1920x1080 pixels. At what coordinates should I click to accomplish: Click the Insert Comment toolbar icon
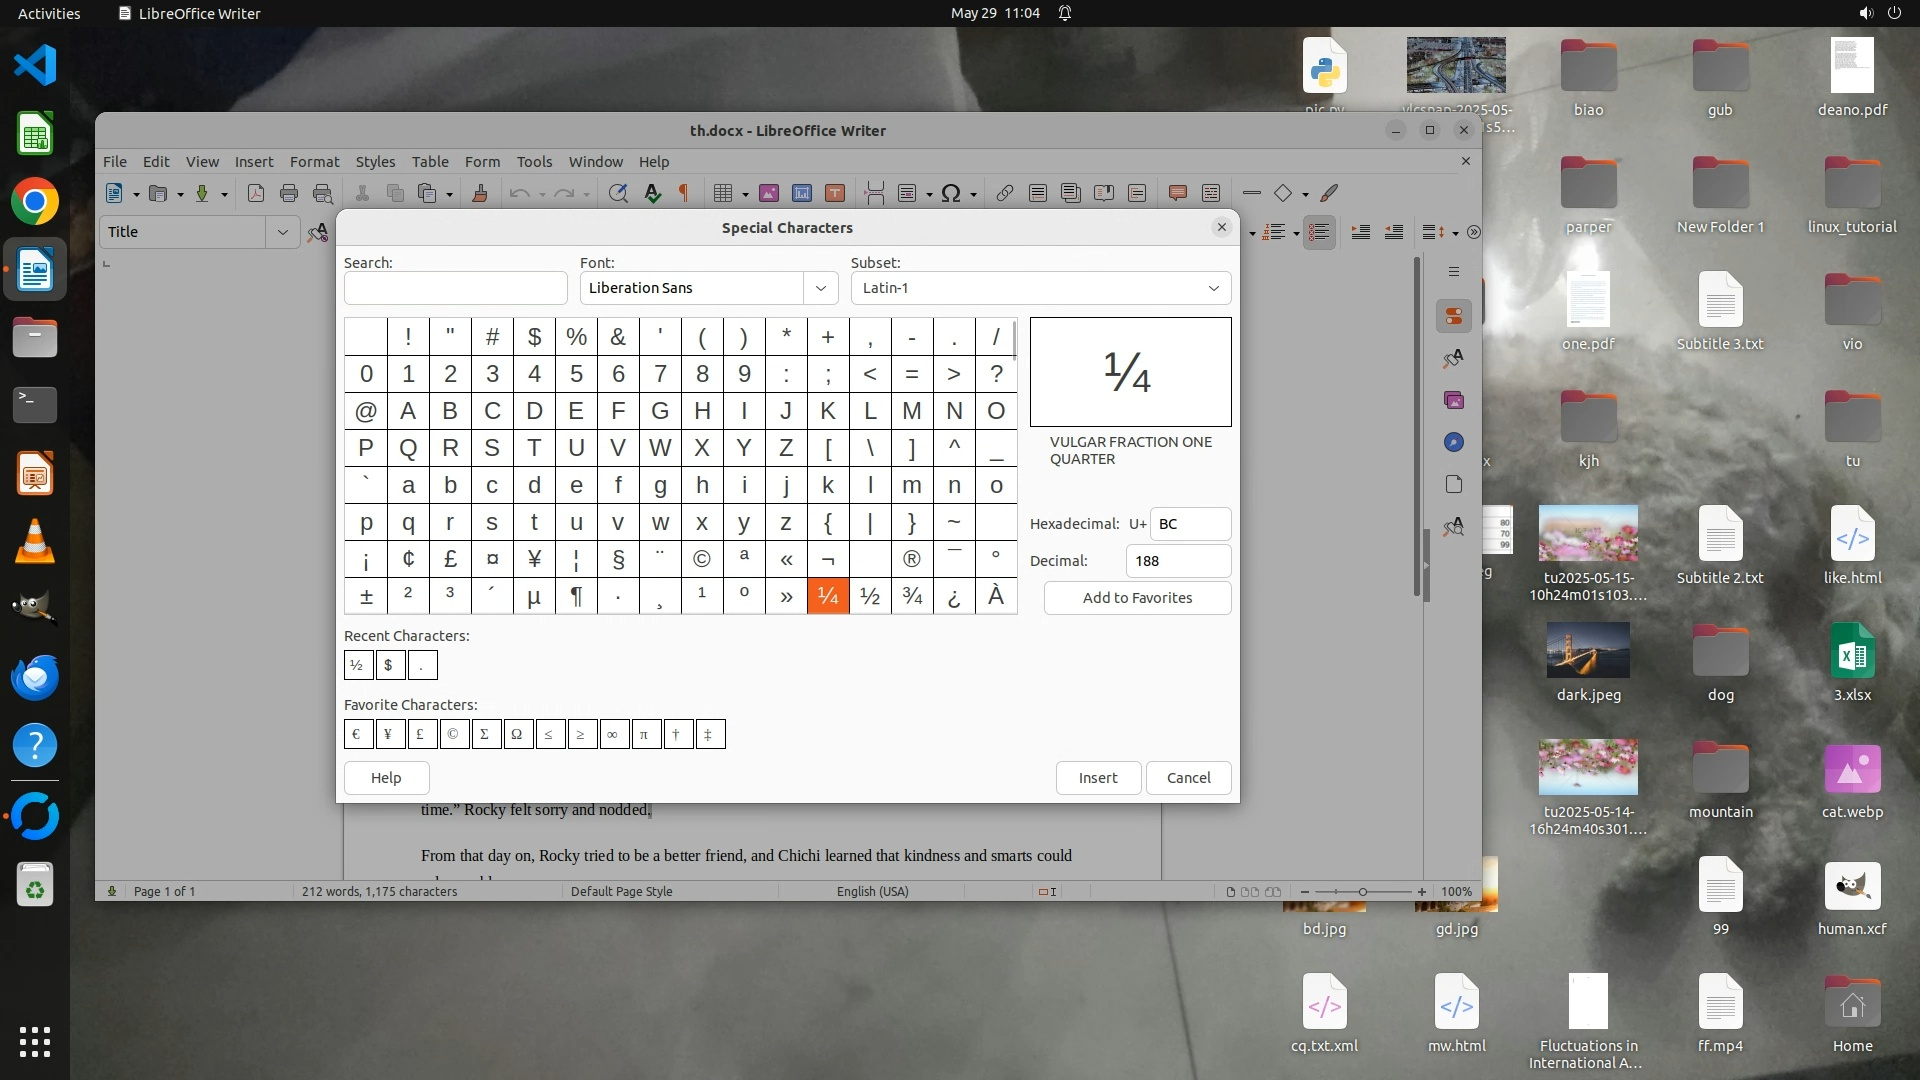(1178, 194)
